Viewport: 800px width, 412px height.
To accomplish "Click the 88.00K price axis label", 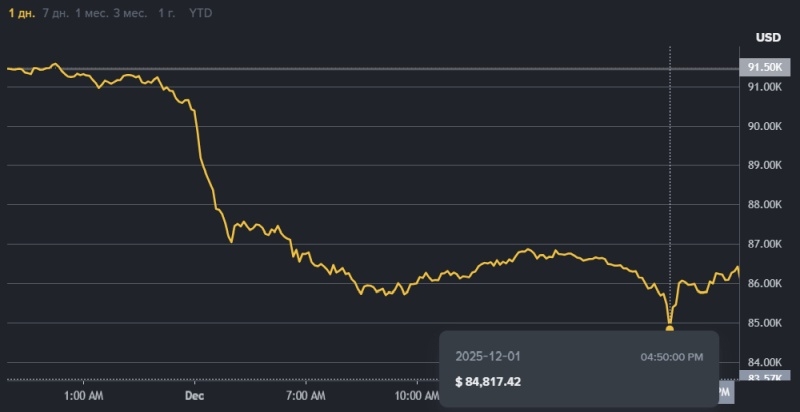I will tap(764, 205).
